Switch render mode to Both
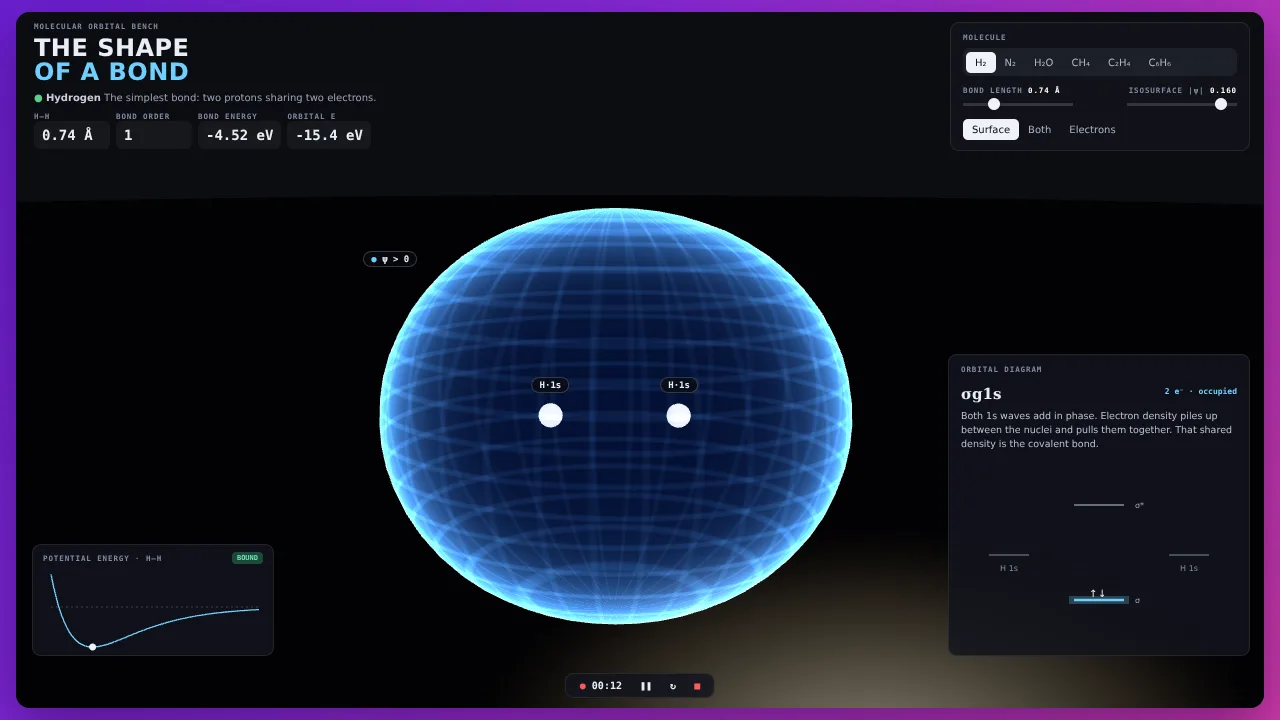Image resolution: width=1280 pixels, height=720 pixels. [x=1040, y=130]
